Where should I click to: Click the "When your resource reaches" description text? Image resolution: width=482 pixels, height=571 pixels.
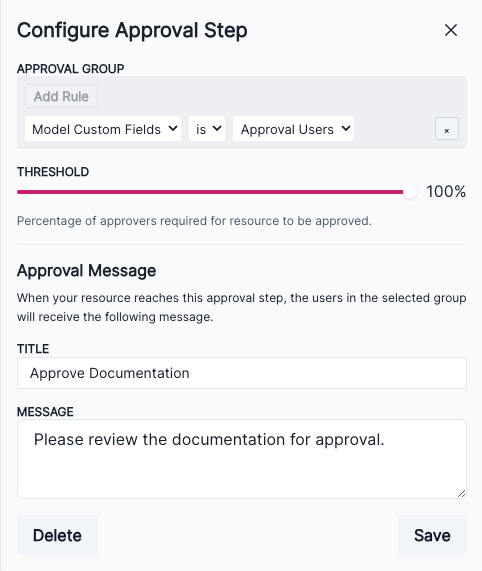(x=242, y=307)
